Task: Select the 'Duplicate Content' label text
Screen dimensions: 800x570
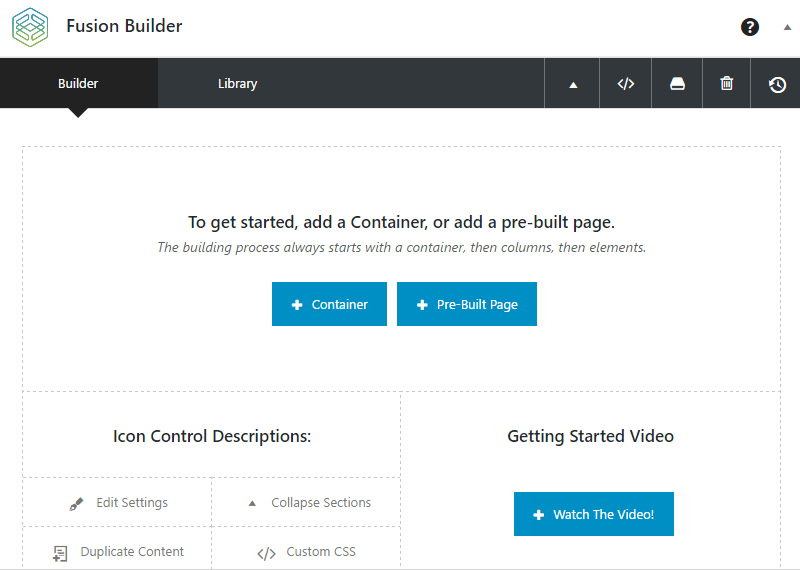Action: [132, 552]
